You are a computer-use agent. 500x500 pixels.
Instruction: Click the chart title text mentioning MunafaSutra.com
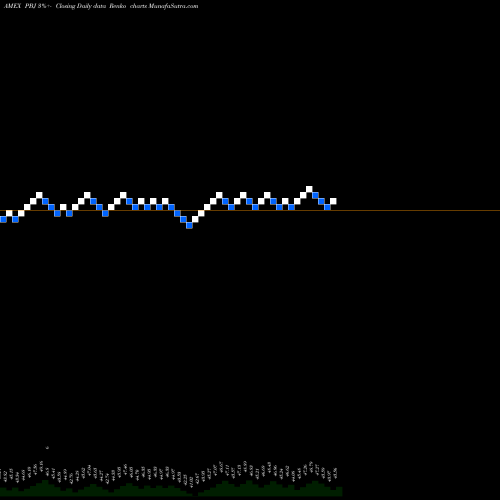pyautogui.click(x=101, y=6)
